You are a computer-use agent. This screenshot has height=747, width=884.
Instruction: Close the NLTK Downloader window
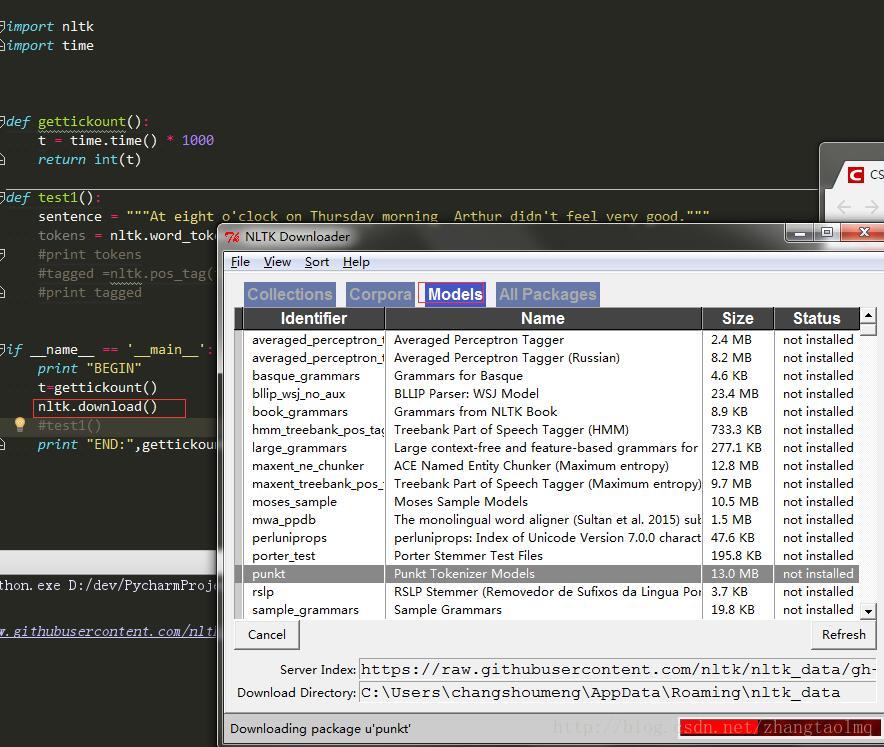864,232
